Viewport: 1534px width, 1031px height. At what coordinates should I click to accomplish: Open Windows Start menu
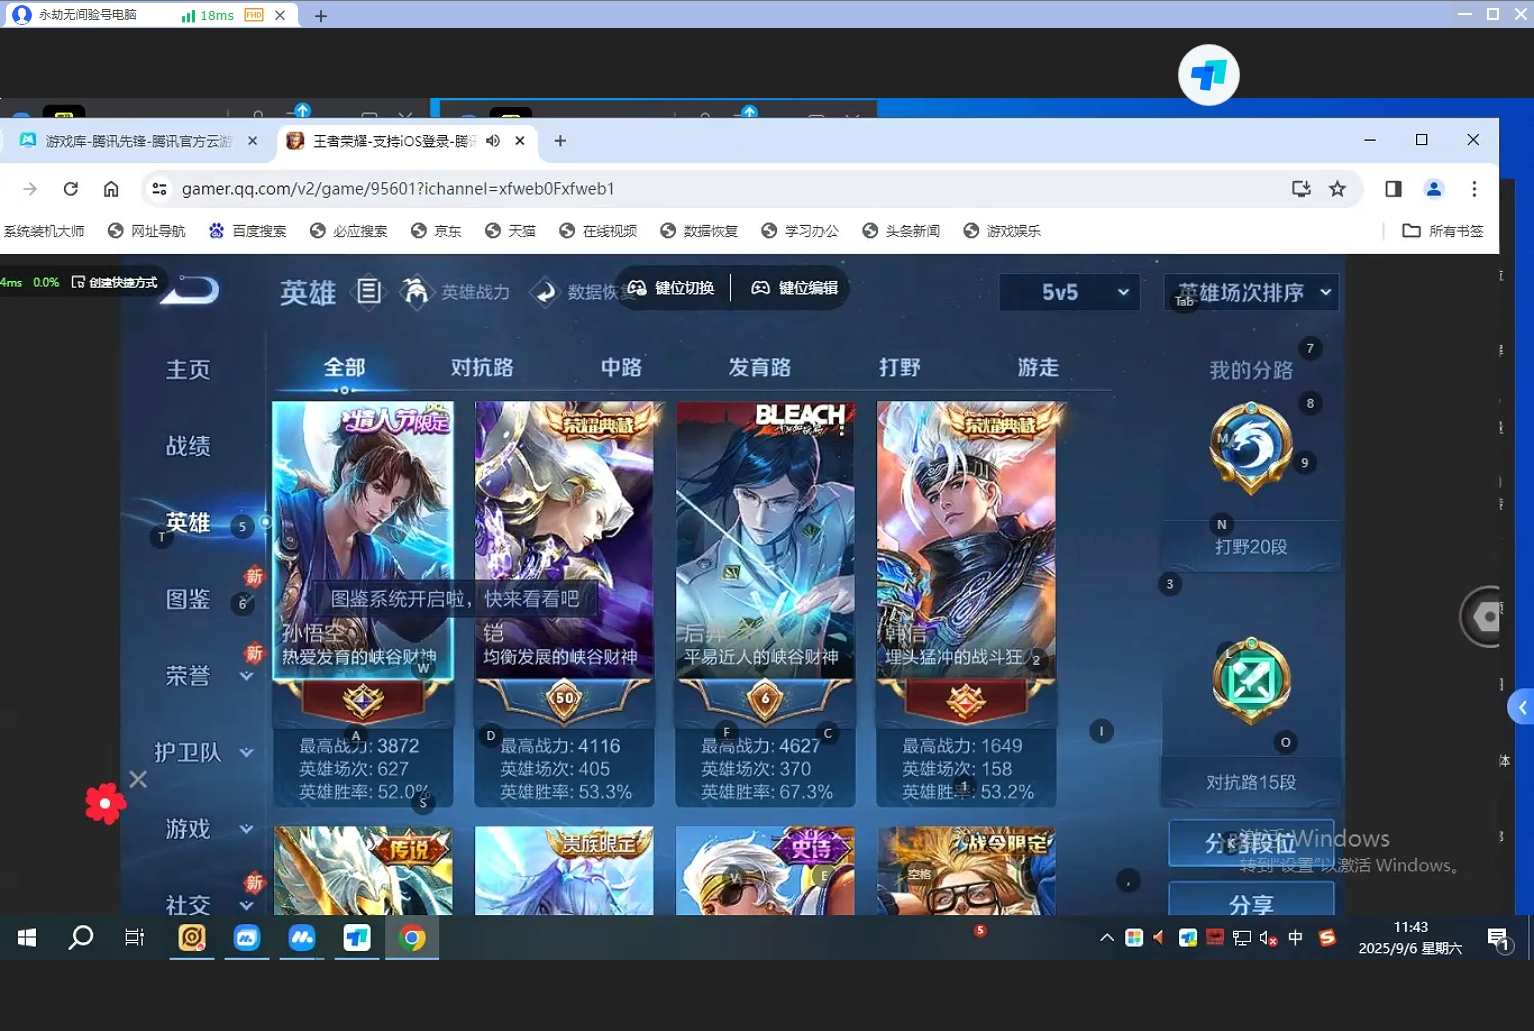pos(27,938)
